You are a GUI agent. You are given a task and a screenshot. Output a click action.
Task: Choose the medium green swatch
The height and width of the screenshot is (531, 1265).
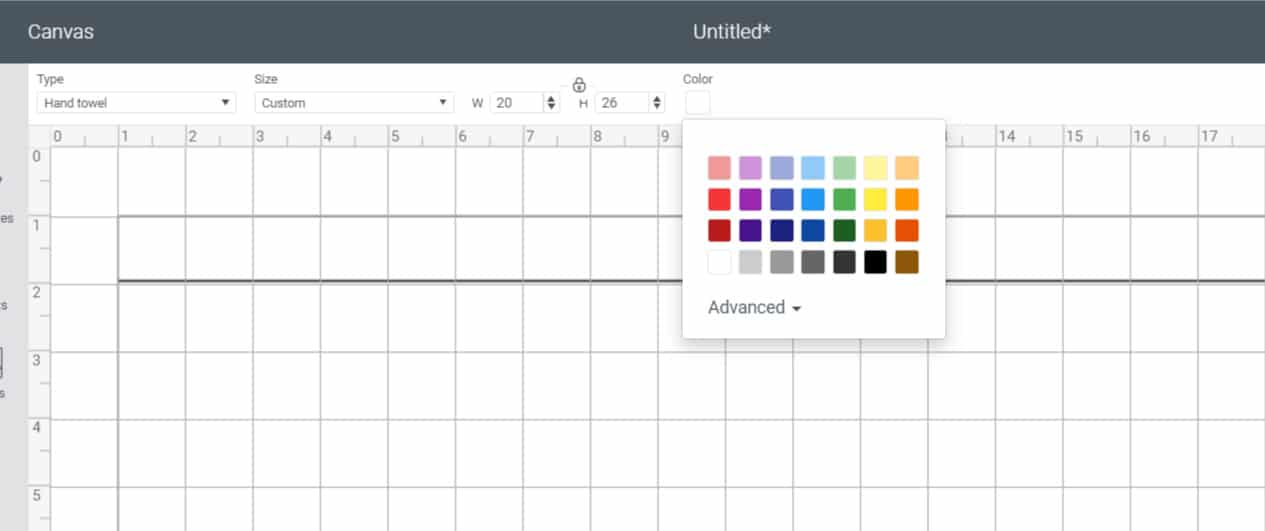click(x=845, y=199)
